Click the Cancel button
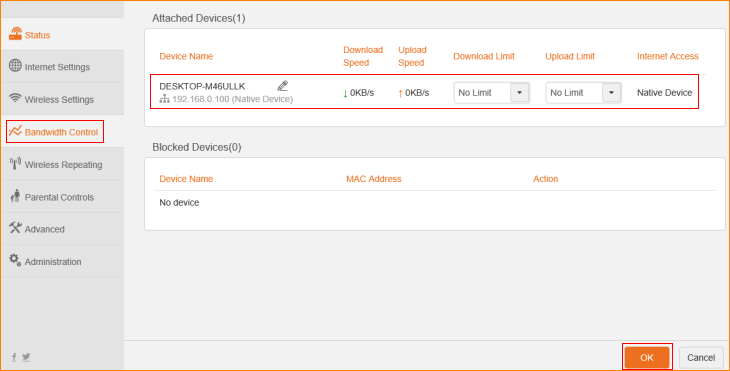 coord(701,358)
